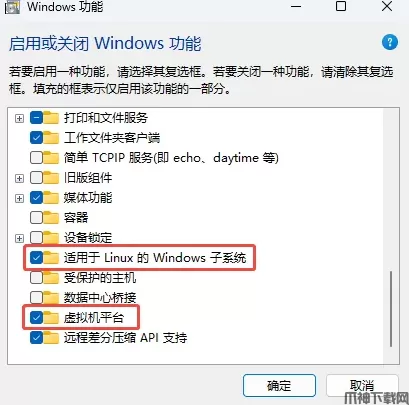This screenshot has height=405, width=409.
Task: Enable the 简单 TCPIP 服务 checkbox
Action: click(36, 158)
